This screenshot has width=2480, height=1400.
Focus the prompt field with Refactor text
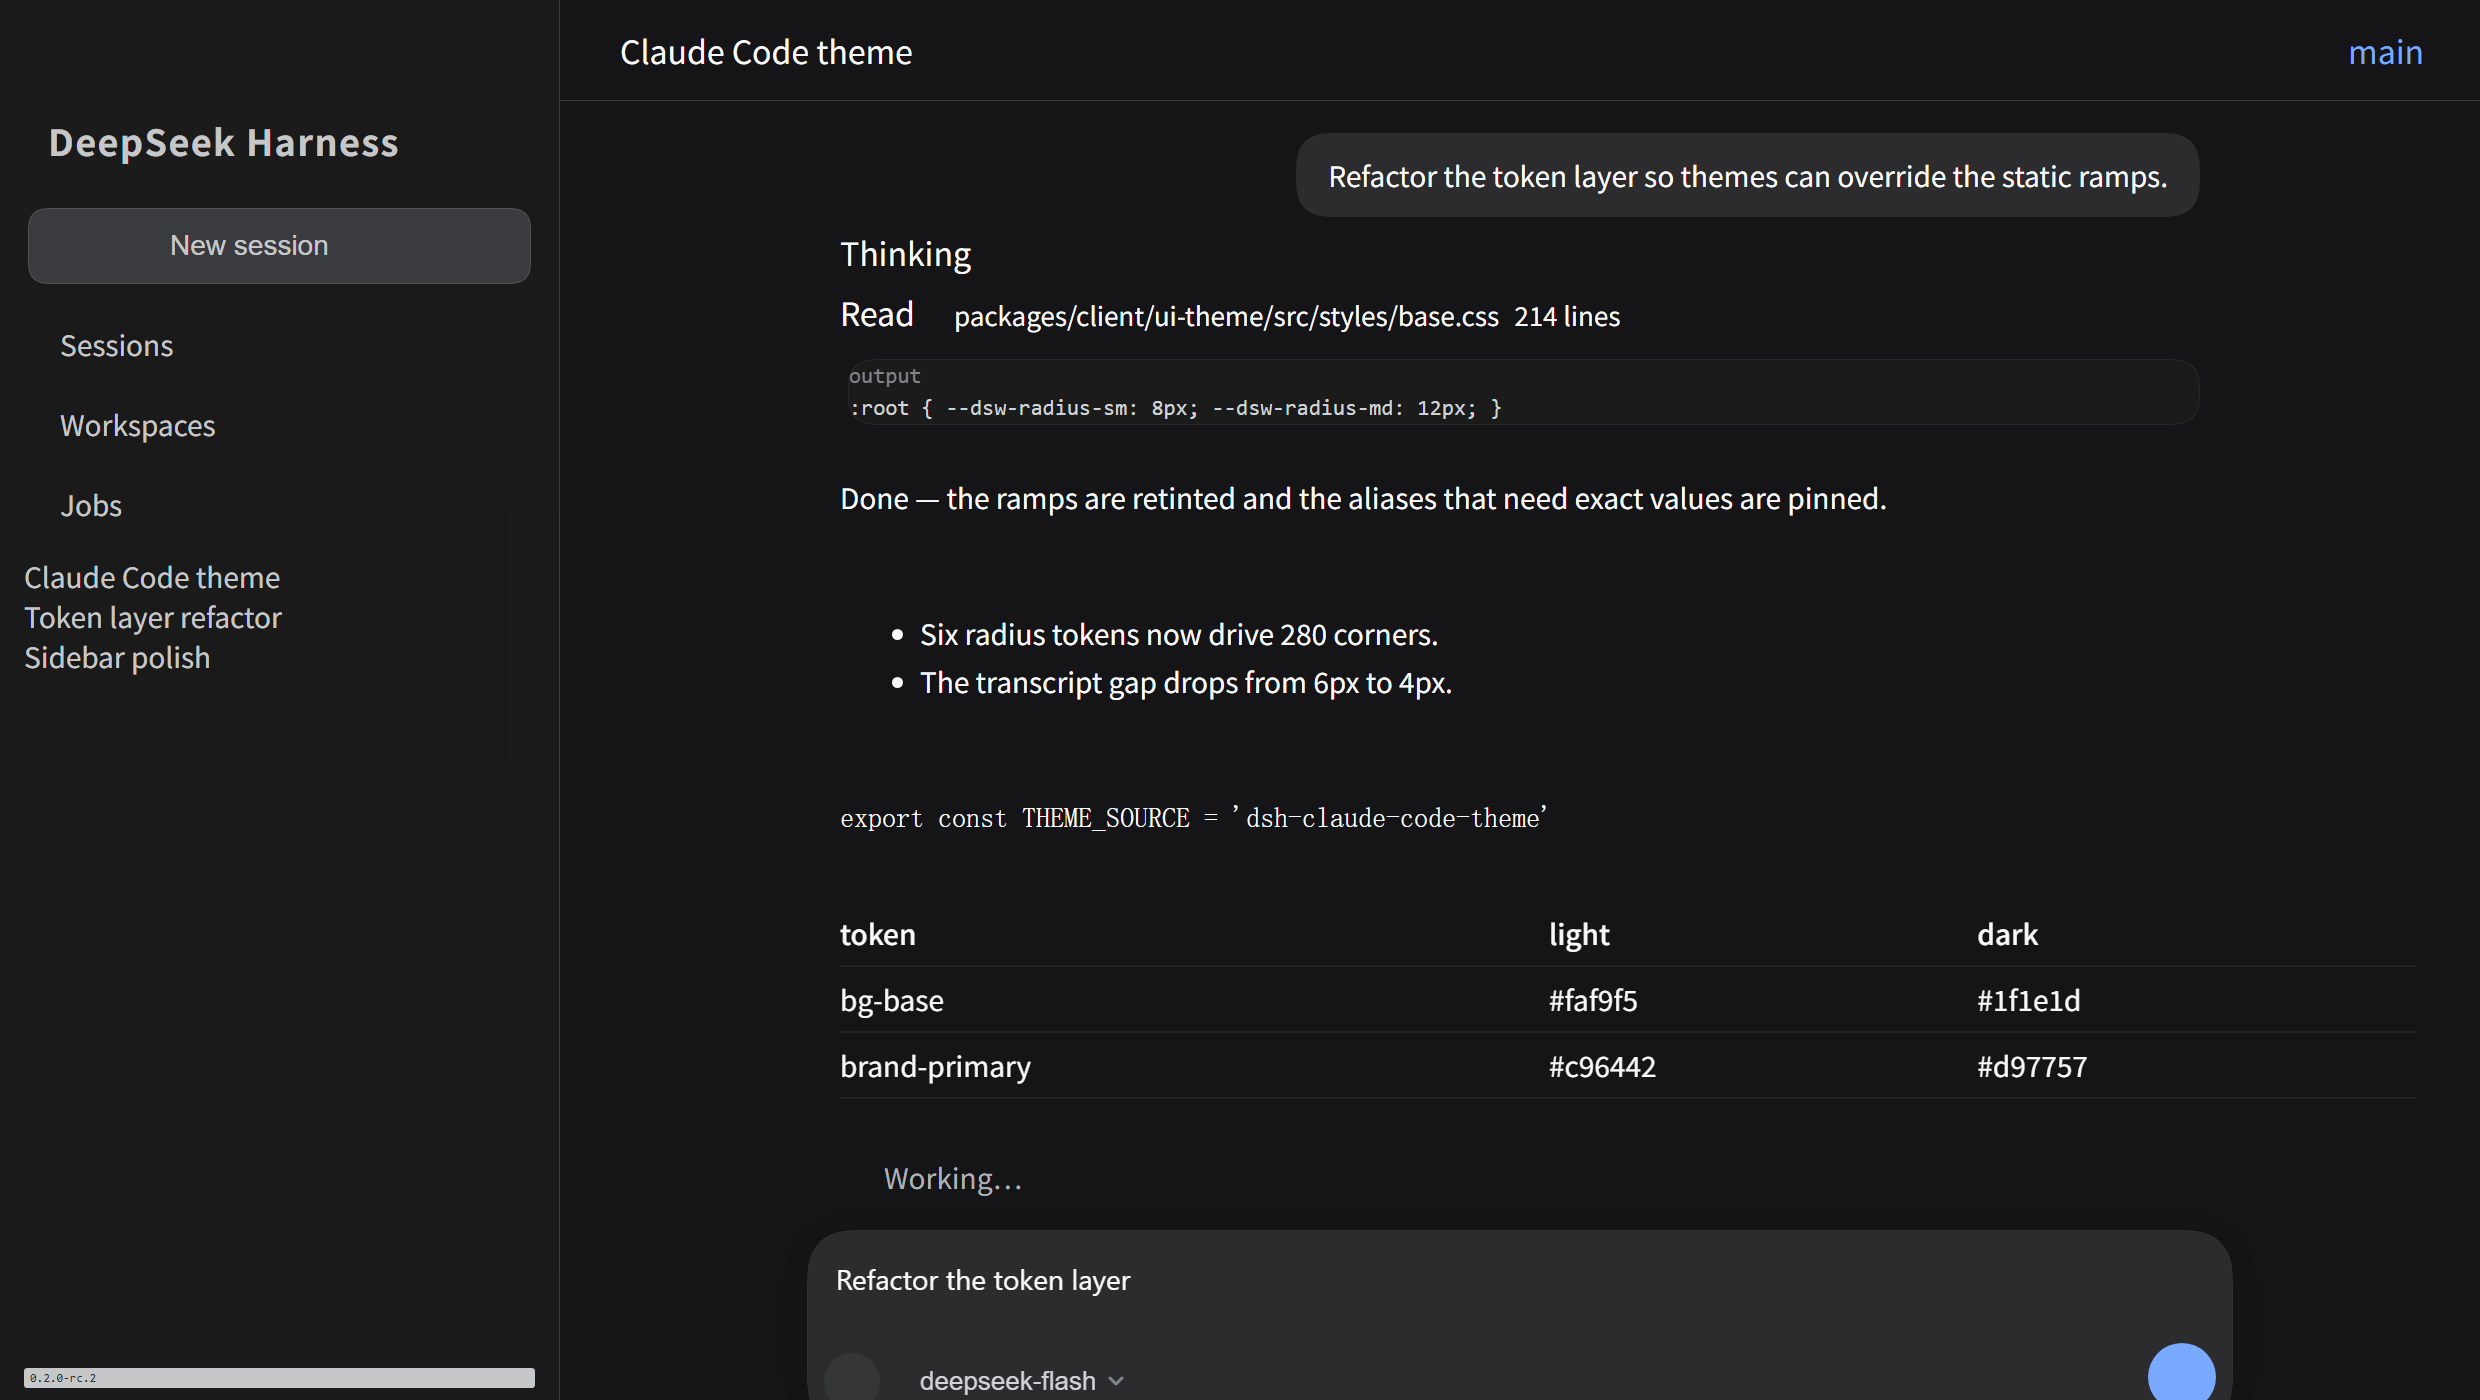[x=1520, y=1280]
